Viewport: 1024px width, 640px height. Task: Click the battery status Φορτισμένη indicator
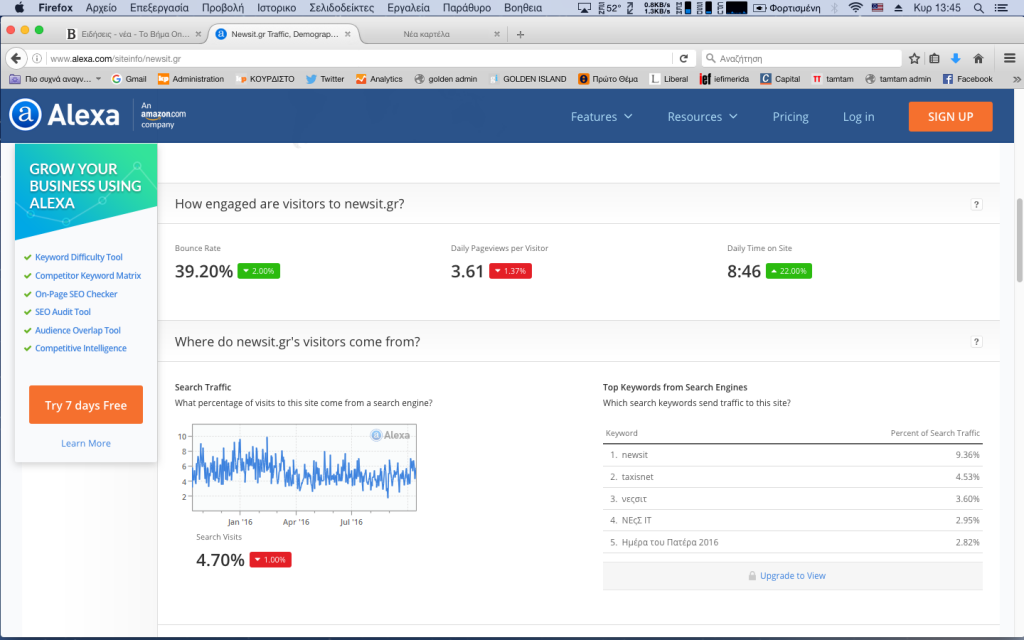click(787, 8)
